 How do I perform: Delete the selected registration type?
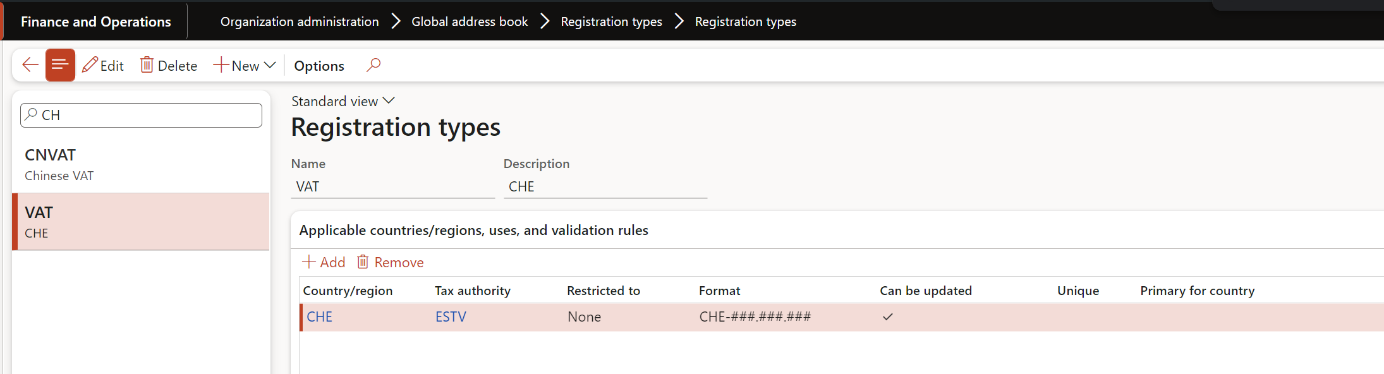(x=168, y=65)
